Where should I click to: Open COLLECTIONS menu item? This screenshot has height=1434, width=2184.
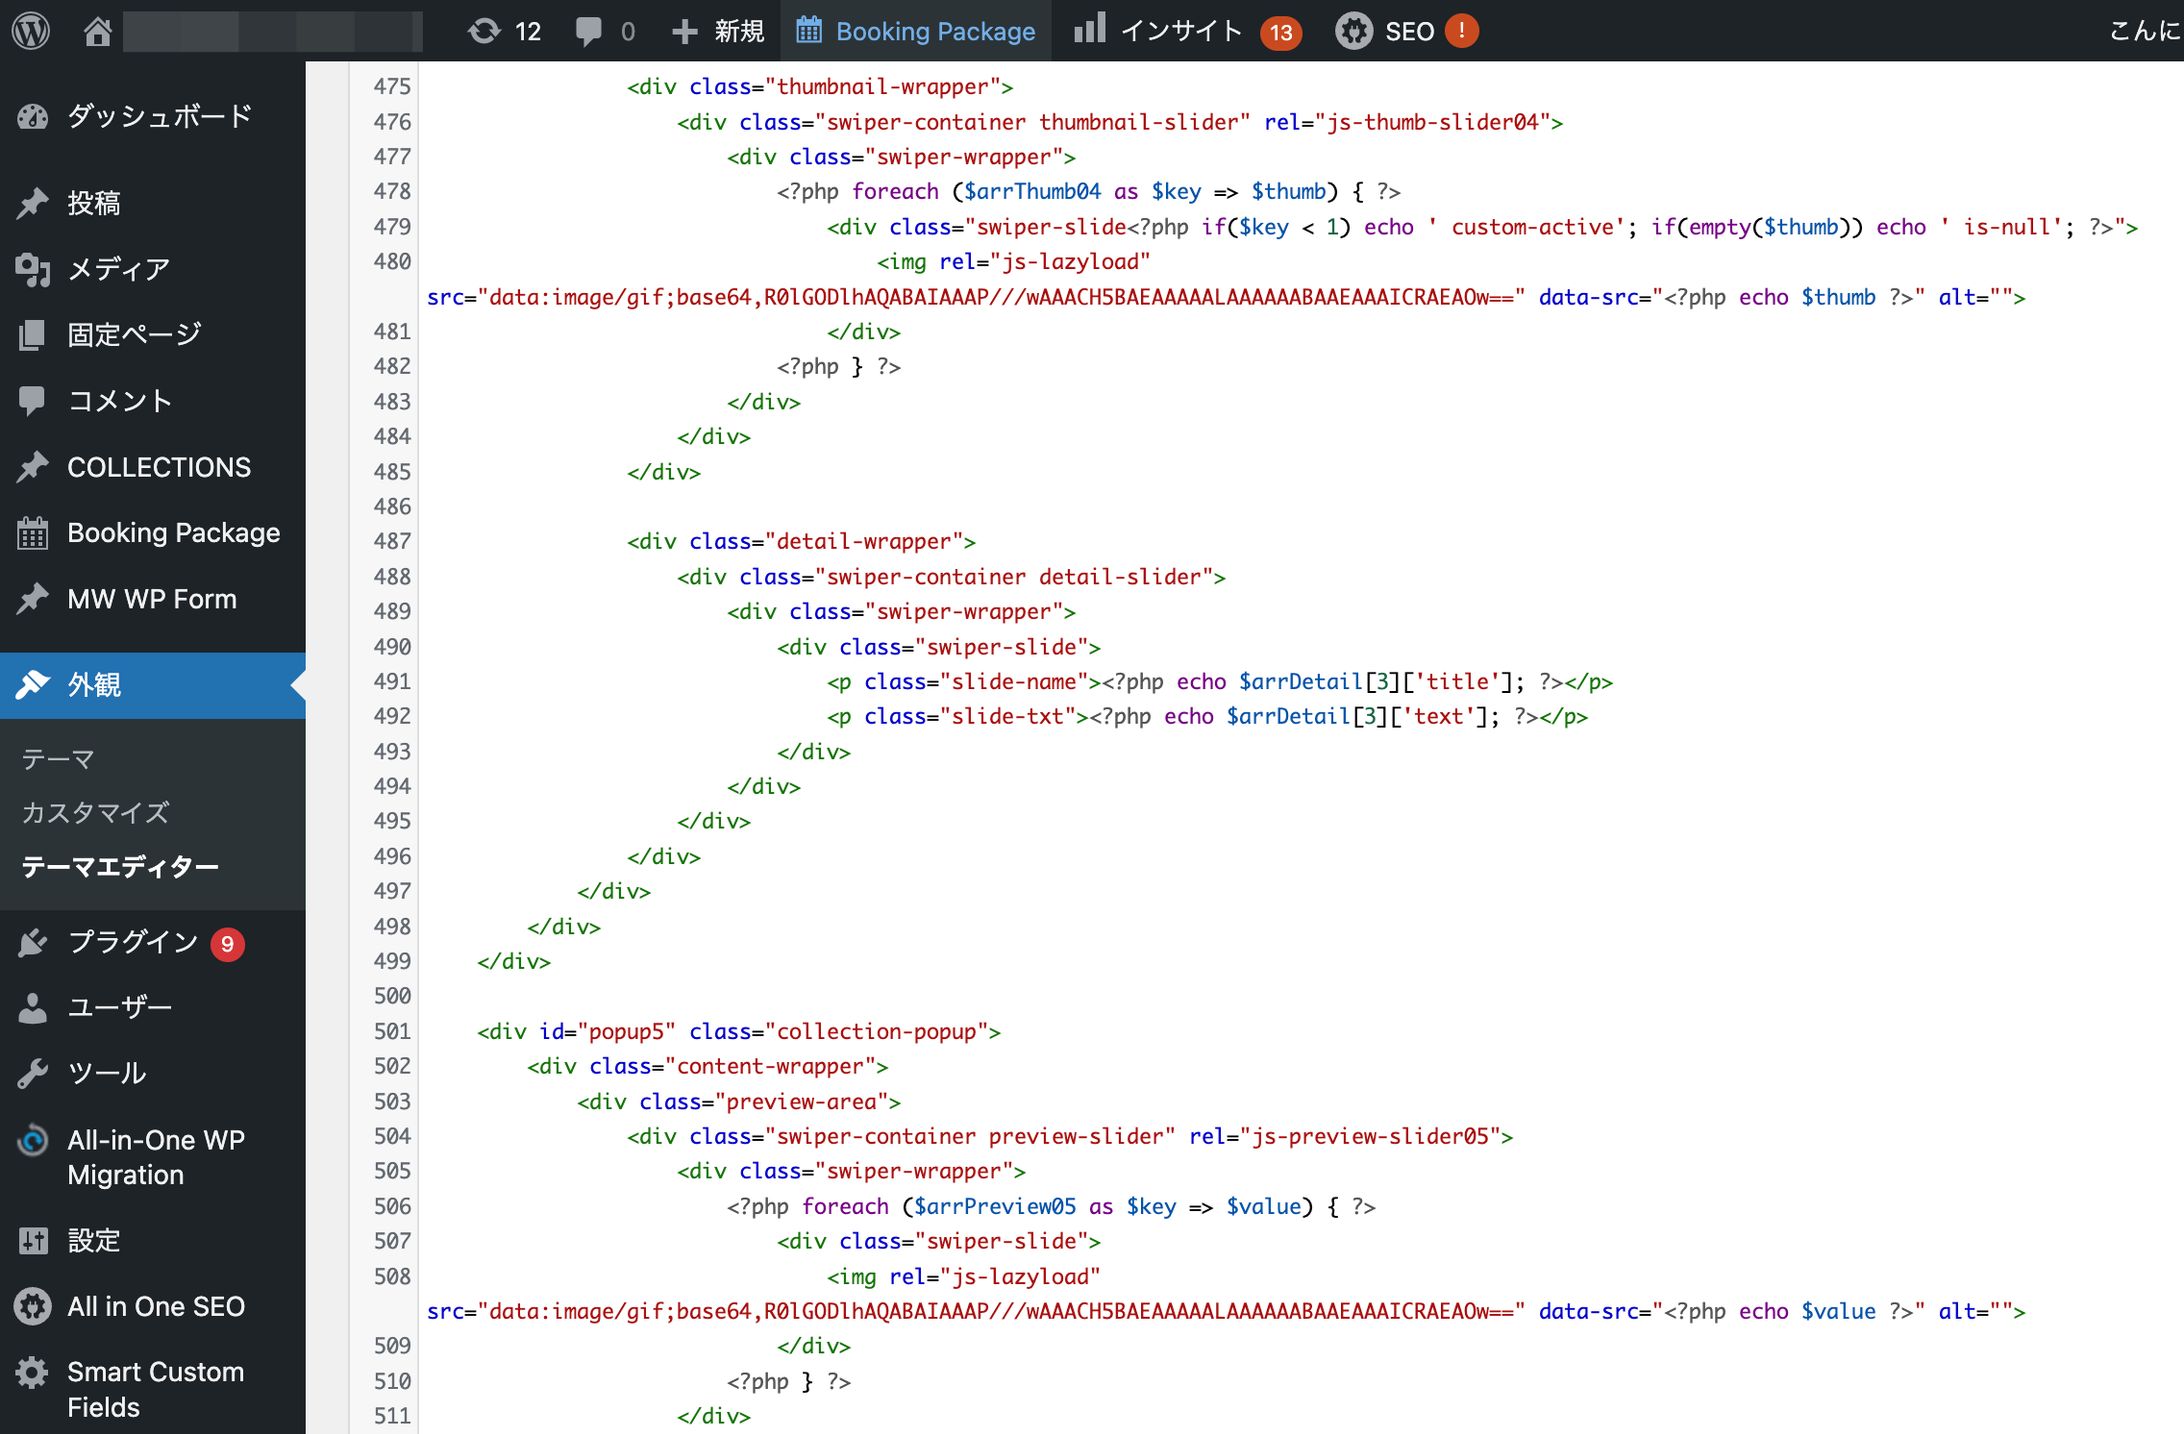(159, 467)
